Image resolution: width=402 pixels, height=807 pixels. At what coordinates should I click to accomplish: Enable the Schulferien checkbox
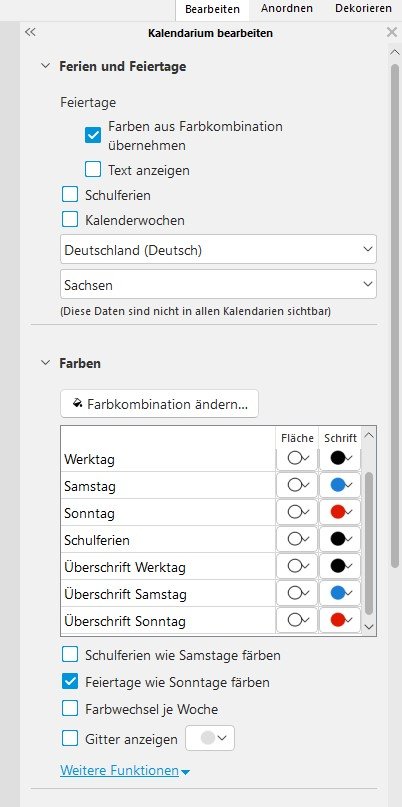(x=69, y=195)
